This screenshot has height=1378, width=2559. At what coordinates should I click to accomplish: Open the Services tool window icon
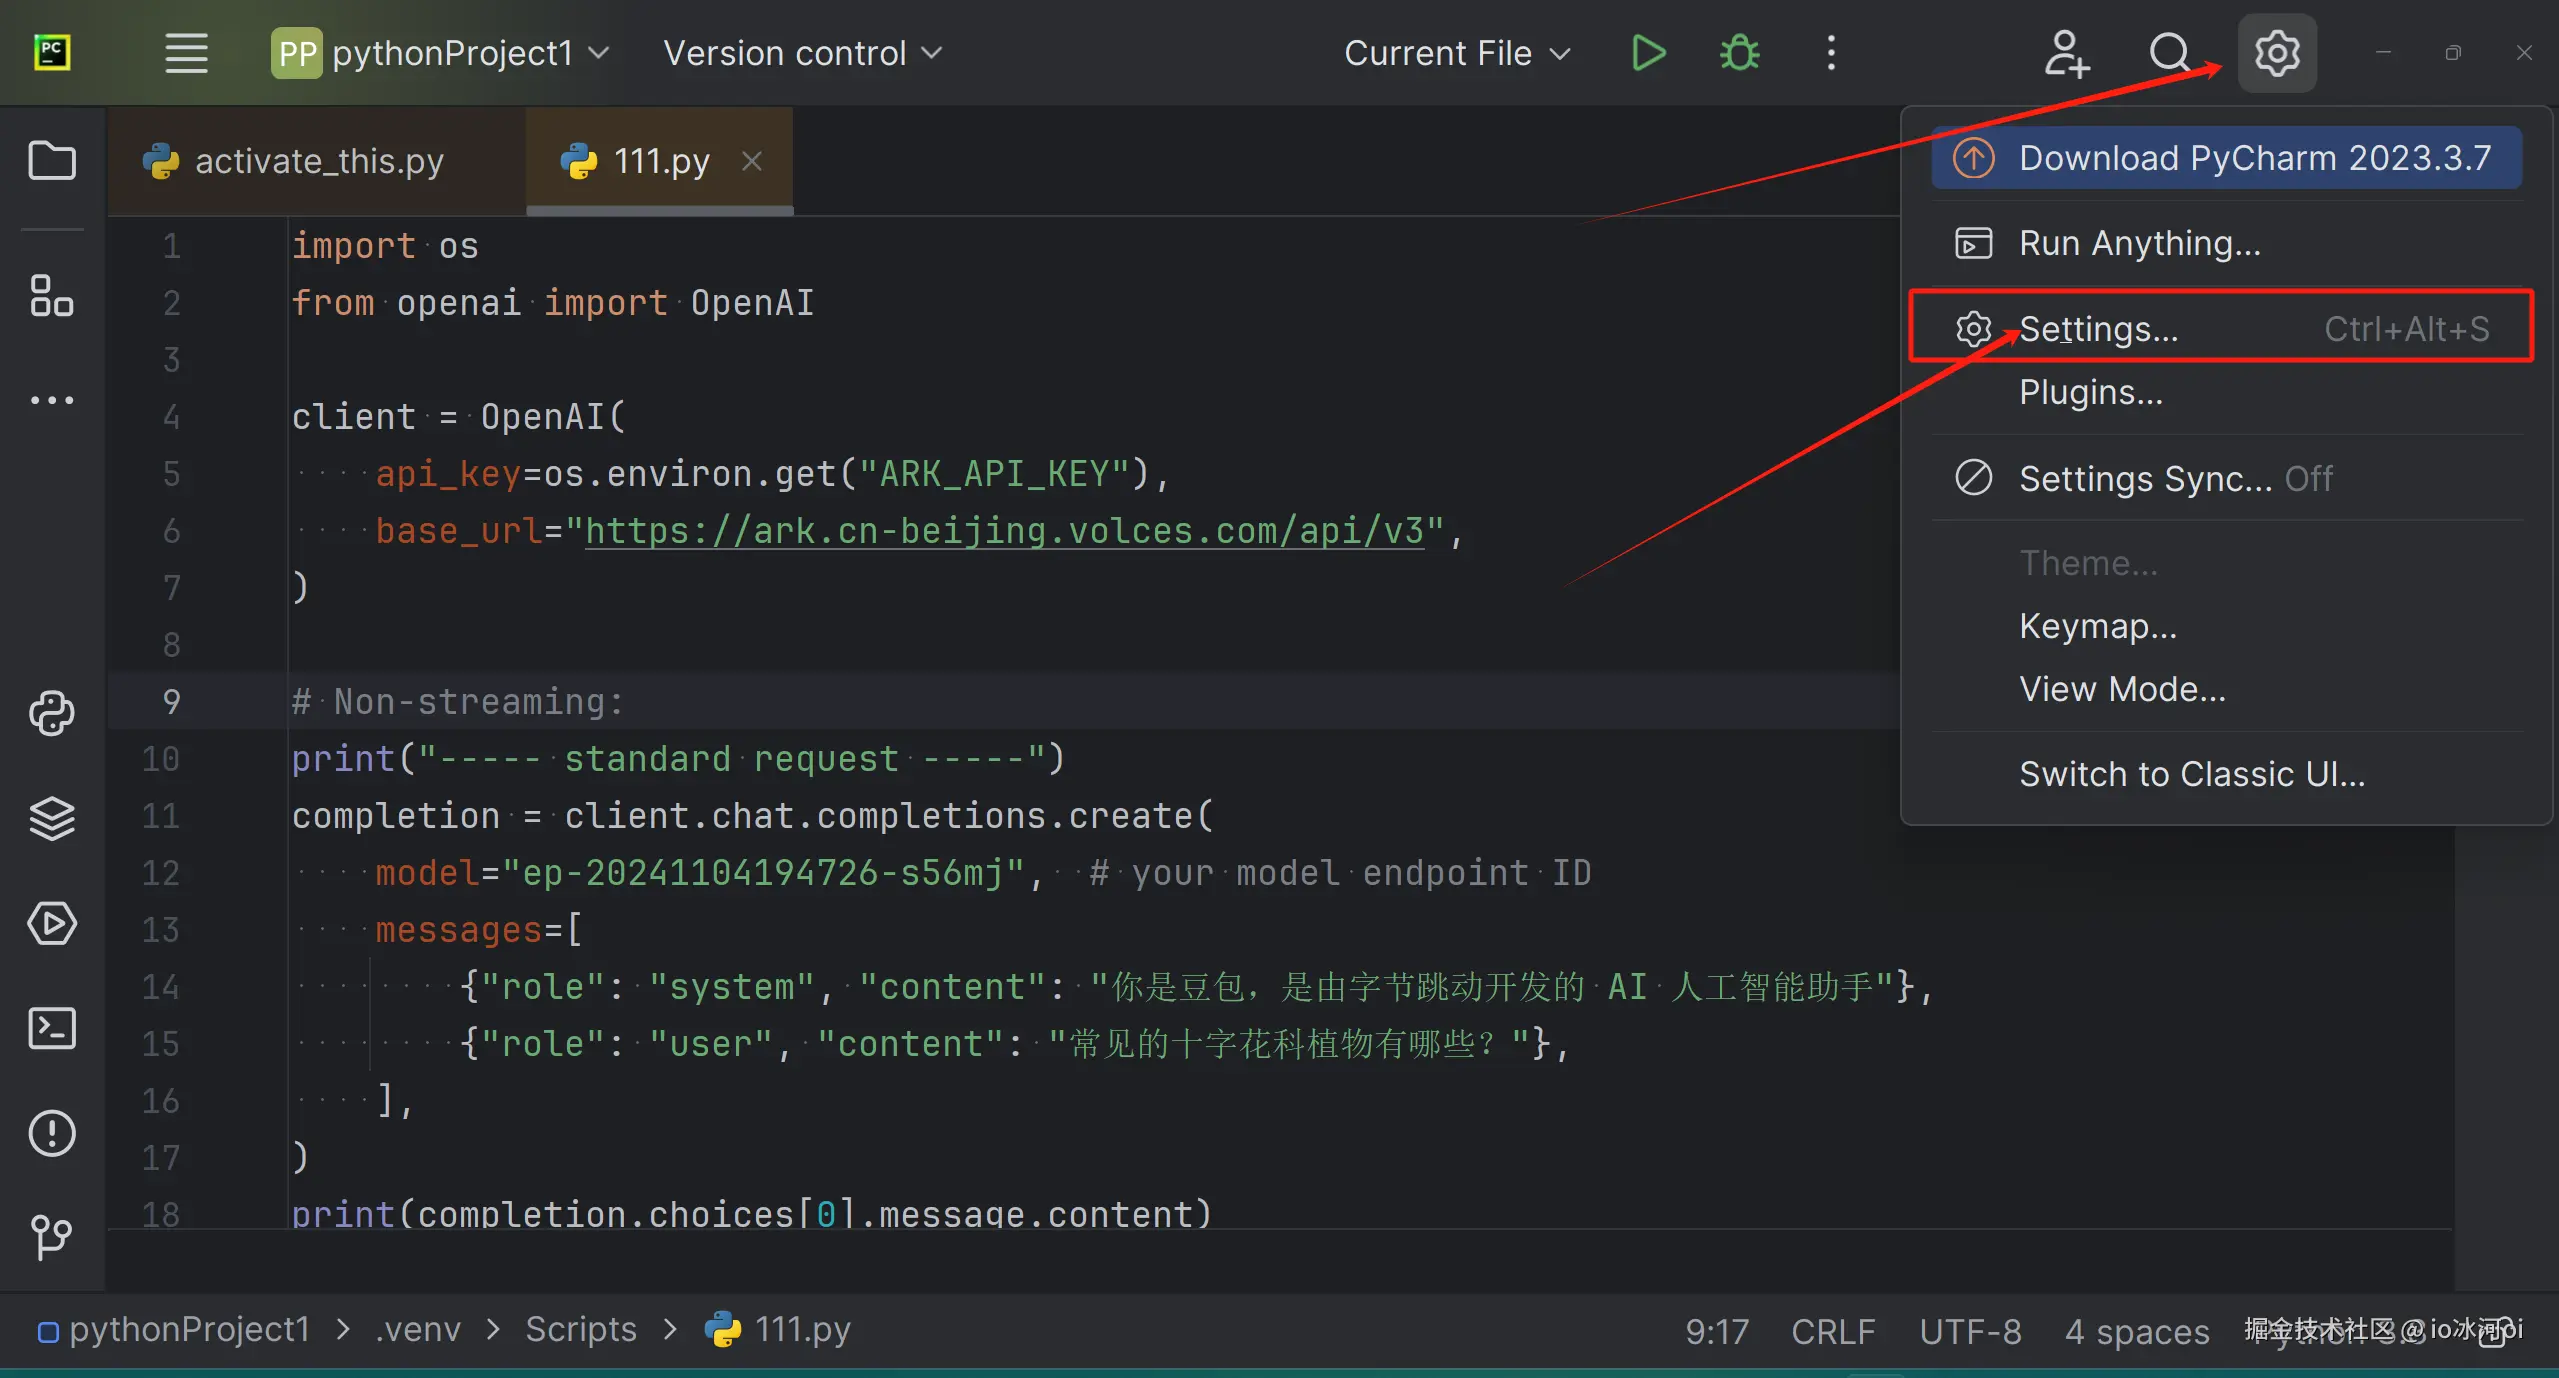click(x=52, y=923)
